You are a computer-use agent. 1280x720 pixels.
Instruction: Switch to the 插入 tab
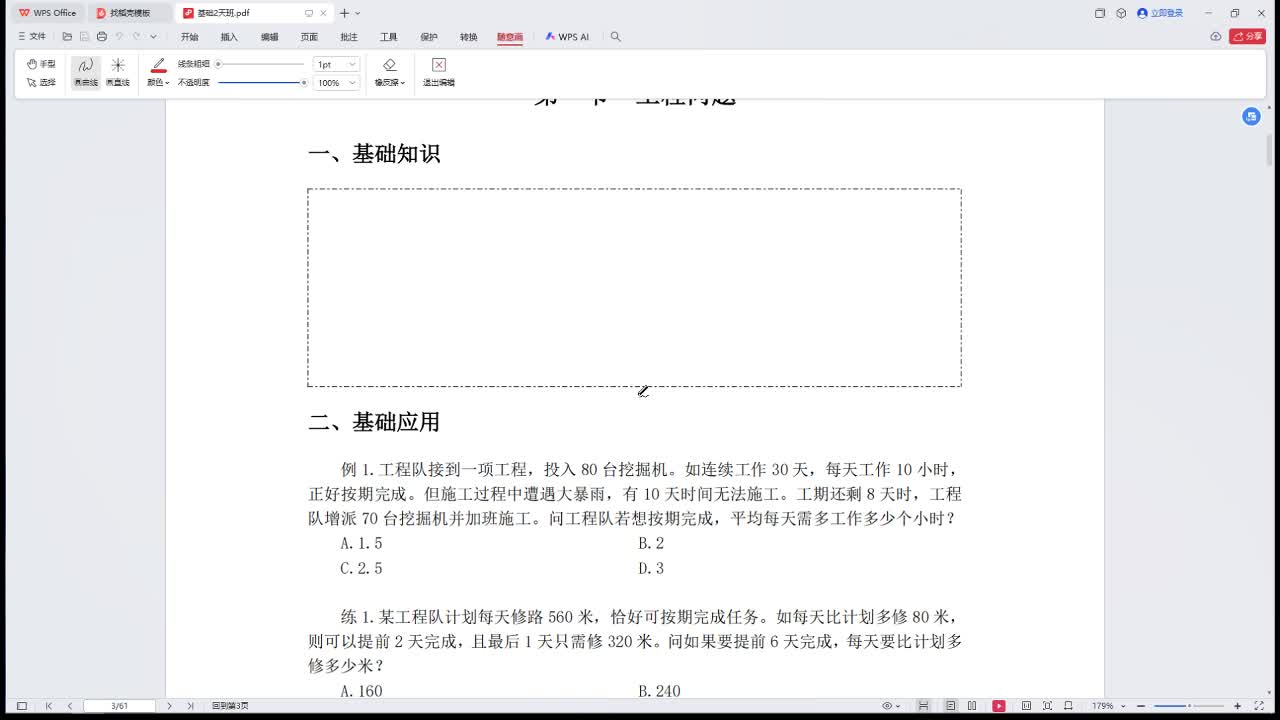(x=229, y=37)
